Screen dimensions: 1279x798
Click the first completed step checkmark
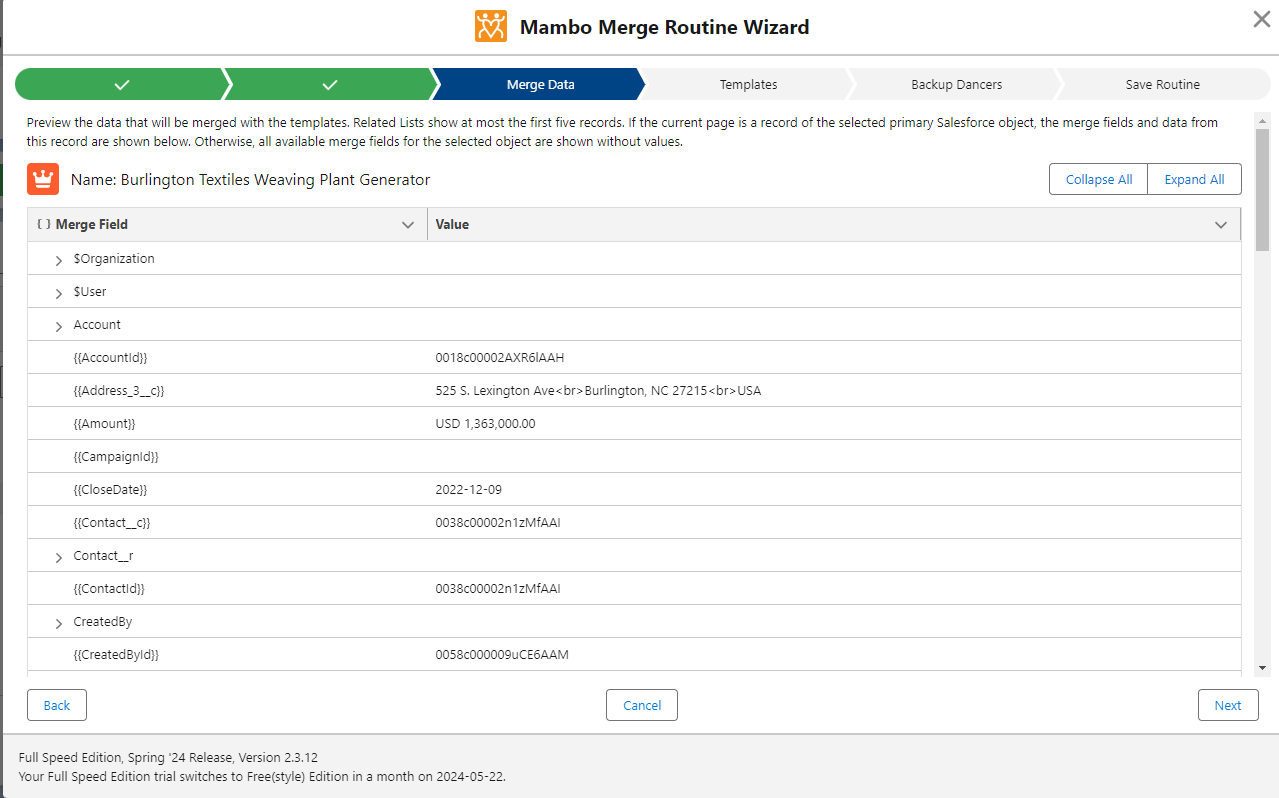(122, 84)
